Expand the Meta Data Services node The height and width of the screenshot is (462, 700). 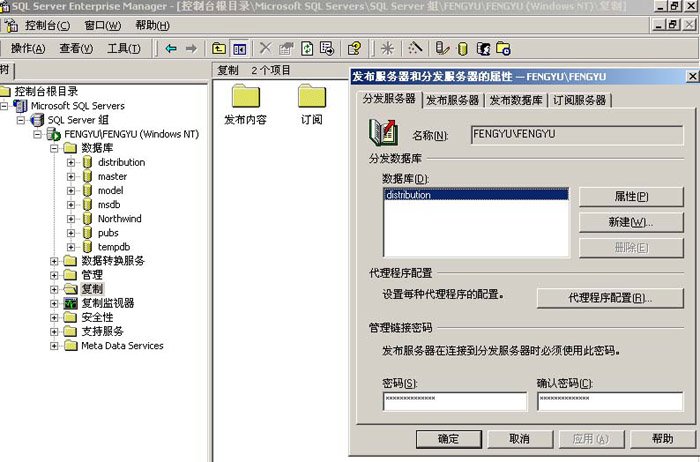pyautogui.click(x=54, y=345)
